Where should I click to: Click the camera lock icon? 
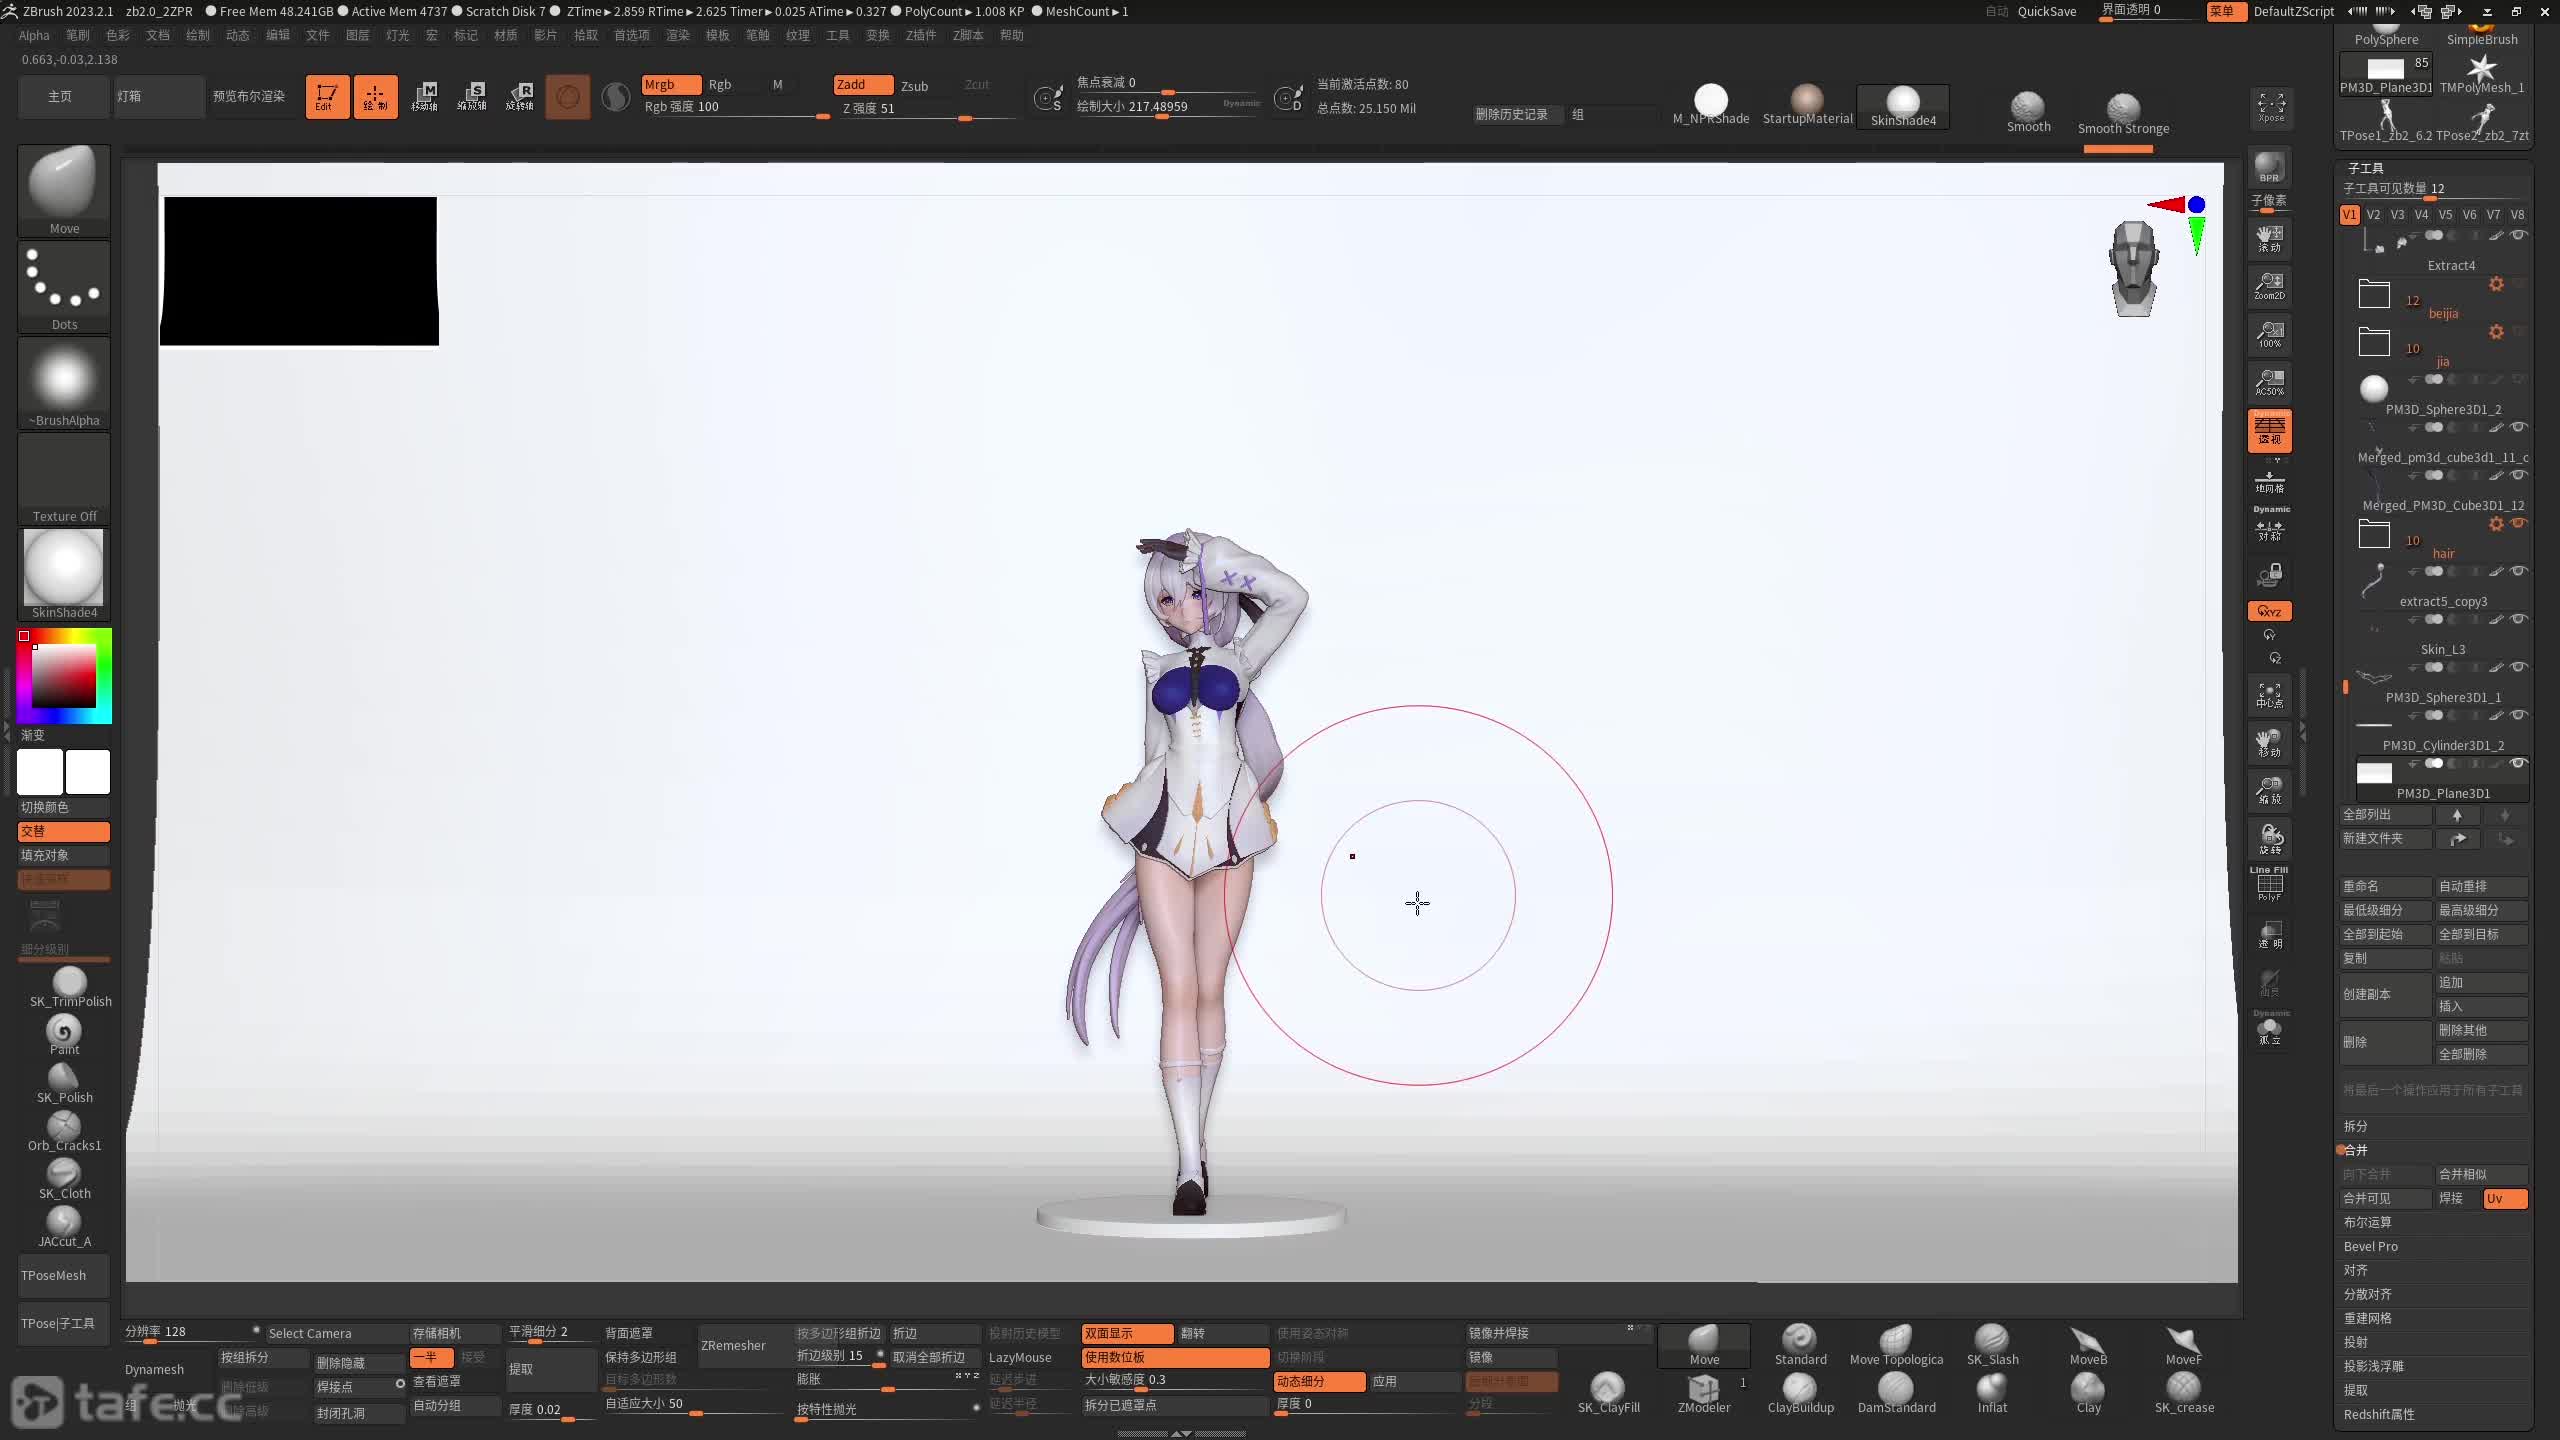coord(2270,574)
